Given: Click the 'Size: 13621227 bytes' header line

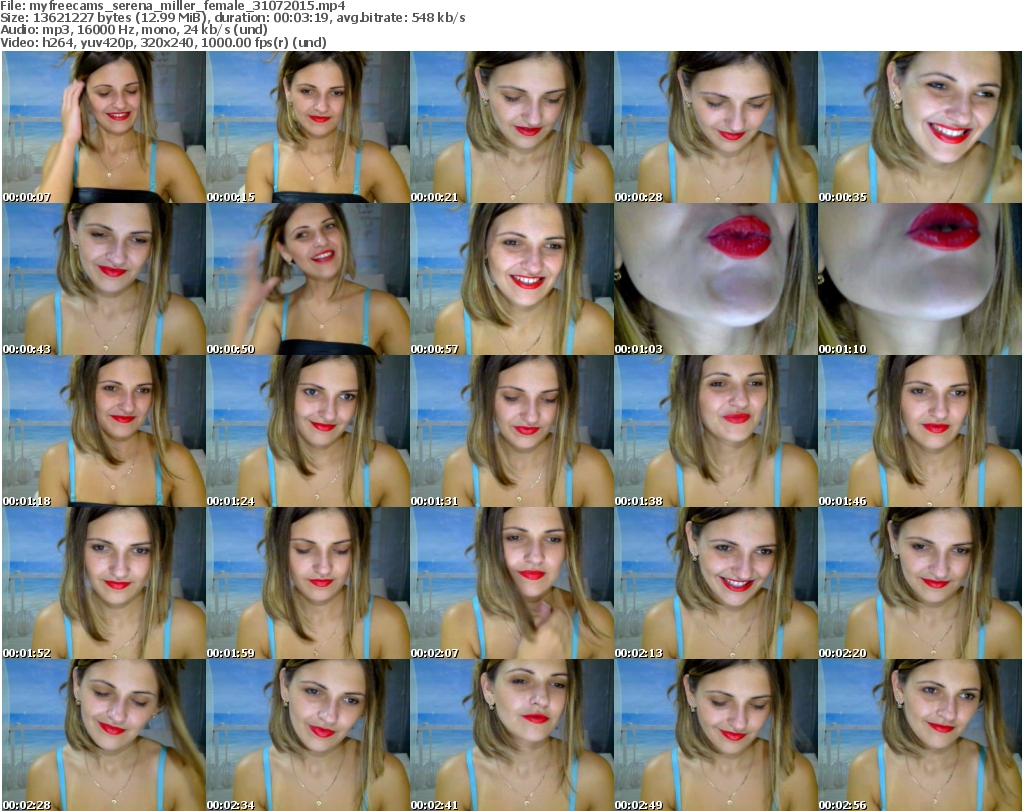Looking at the screenshot, I should pyautogui.click(x=233, y=18).
